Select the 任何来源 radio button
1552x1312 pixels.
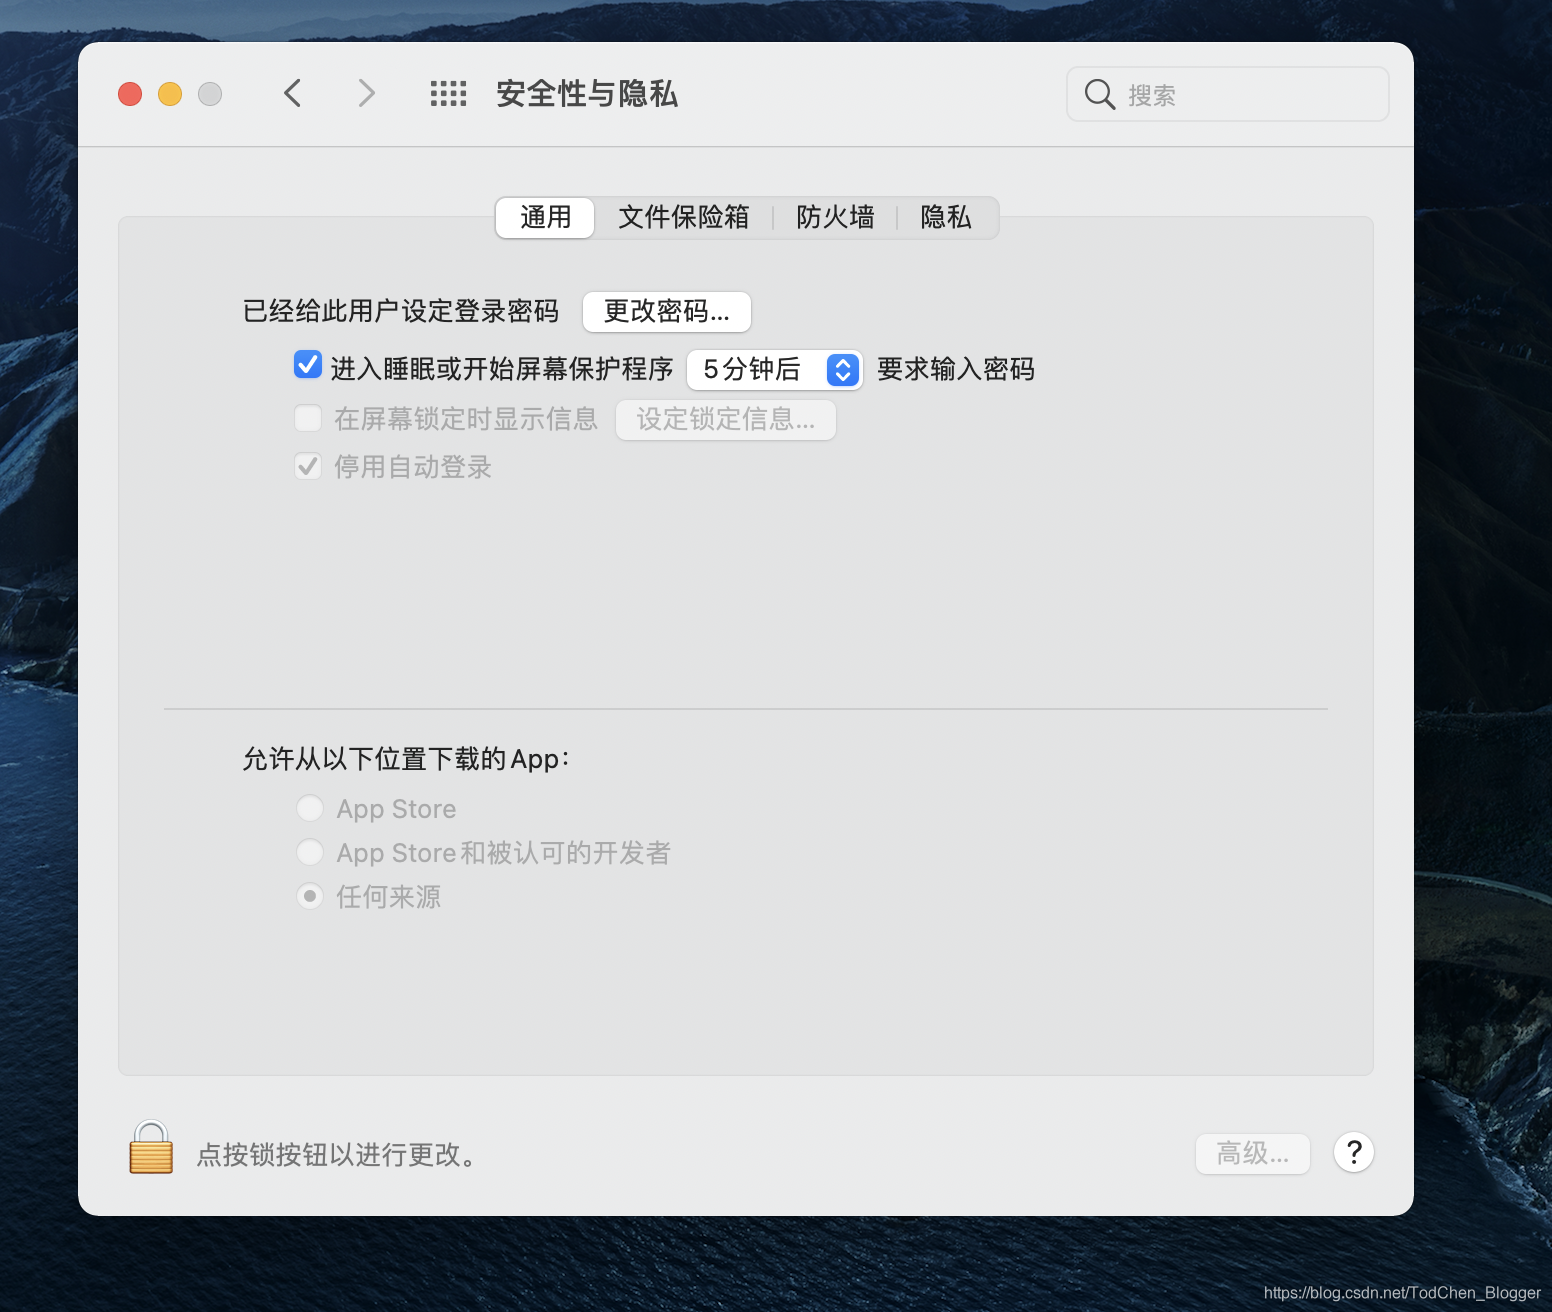pos(310,896)
